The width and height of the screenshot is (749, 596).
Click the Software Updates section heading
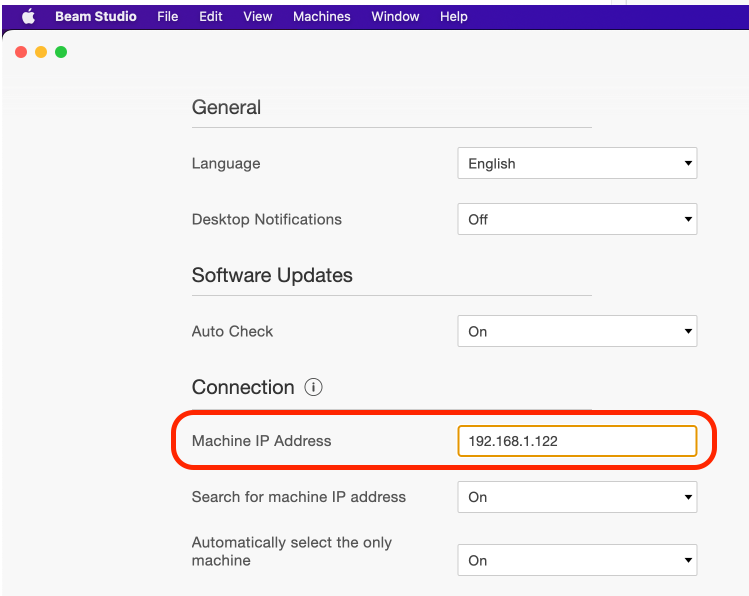click(x=272, y=276)
